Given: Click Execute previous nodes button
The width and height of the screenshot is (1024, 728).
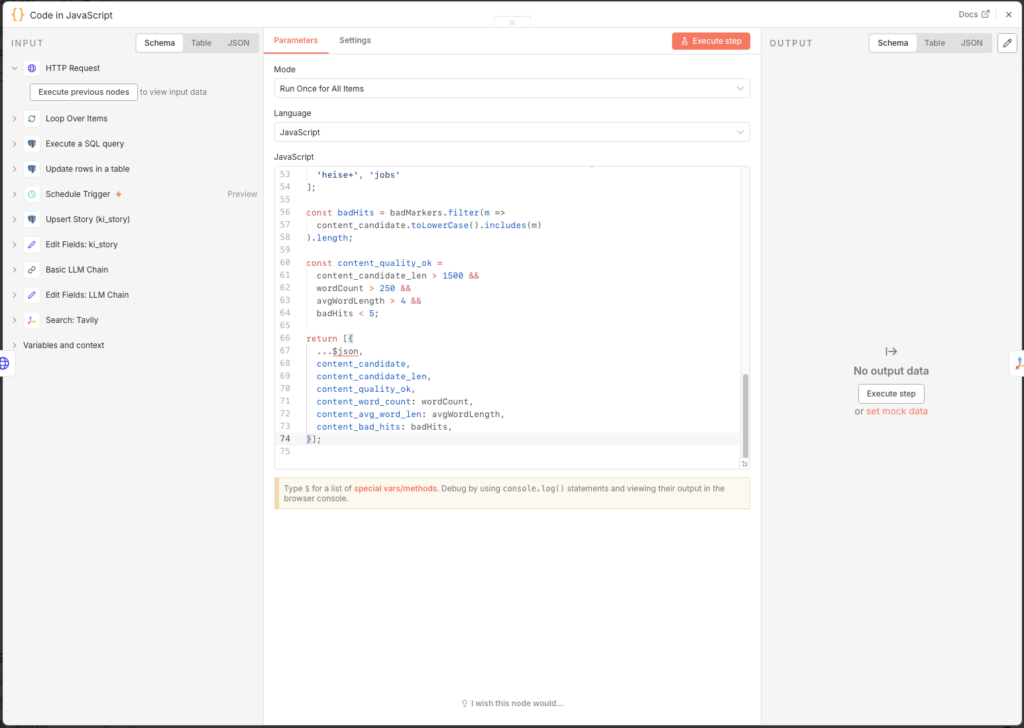Looking at the screenshot, I should pos(84,92).
